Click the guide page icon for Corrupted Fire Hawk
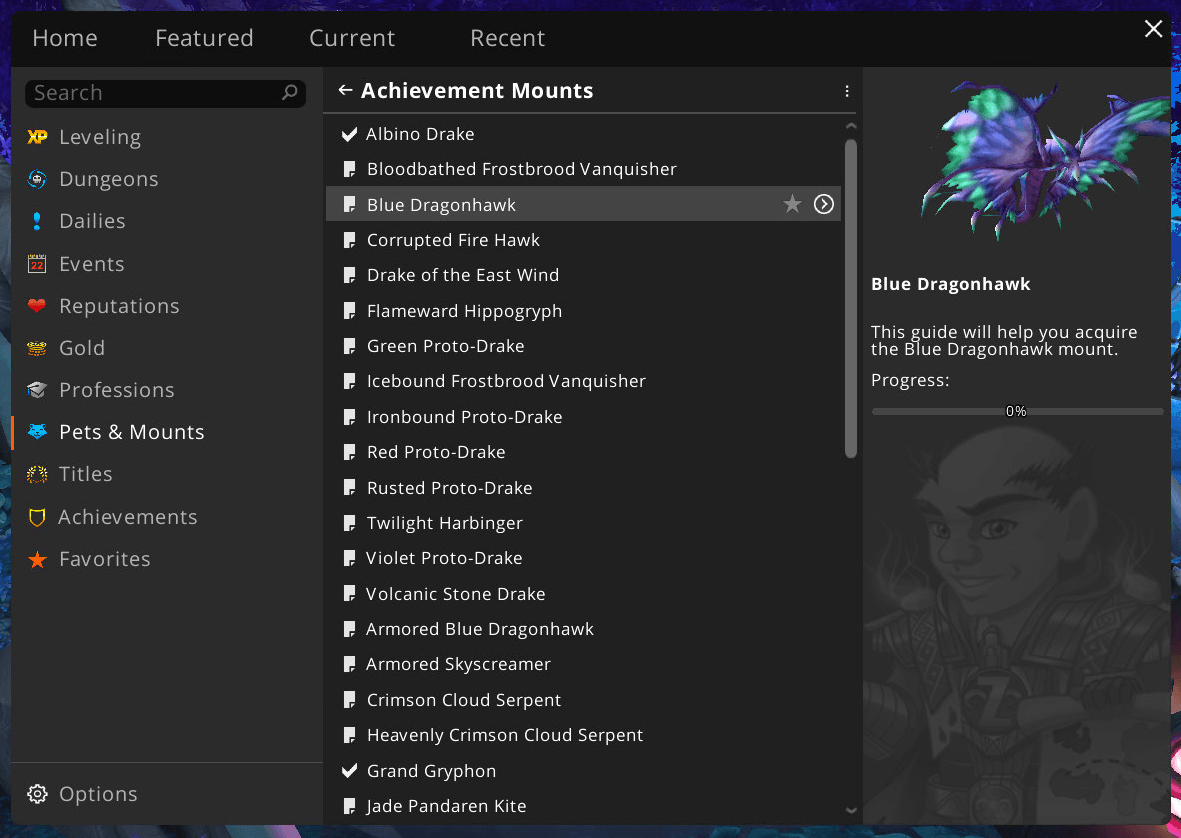 pyautogui.click(x=349, y=240)
